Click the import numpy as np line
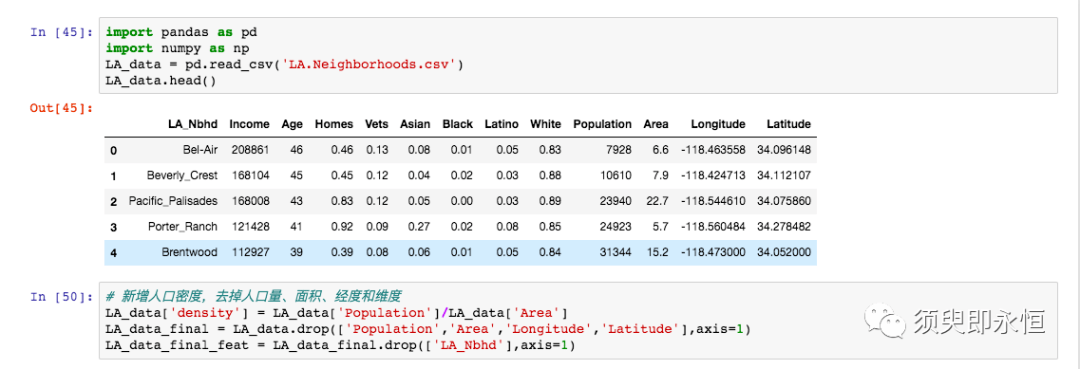The image size is (1080, 369). click(177, 49)
